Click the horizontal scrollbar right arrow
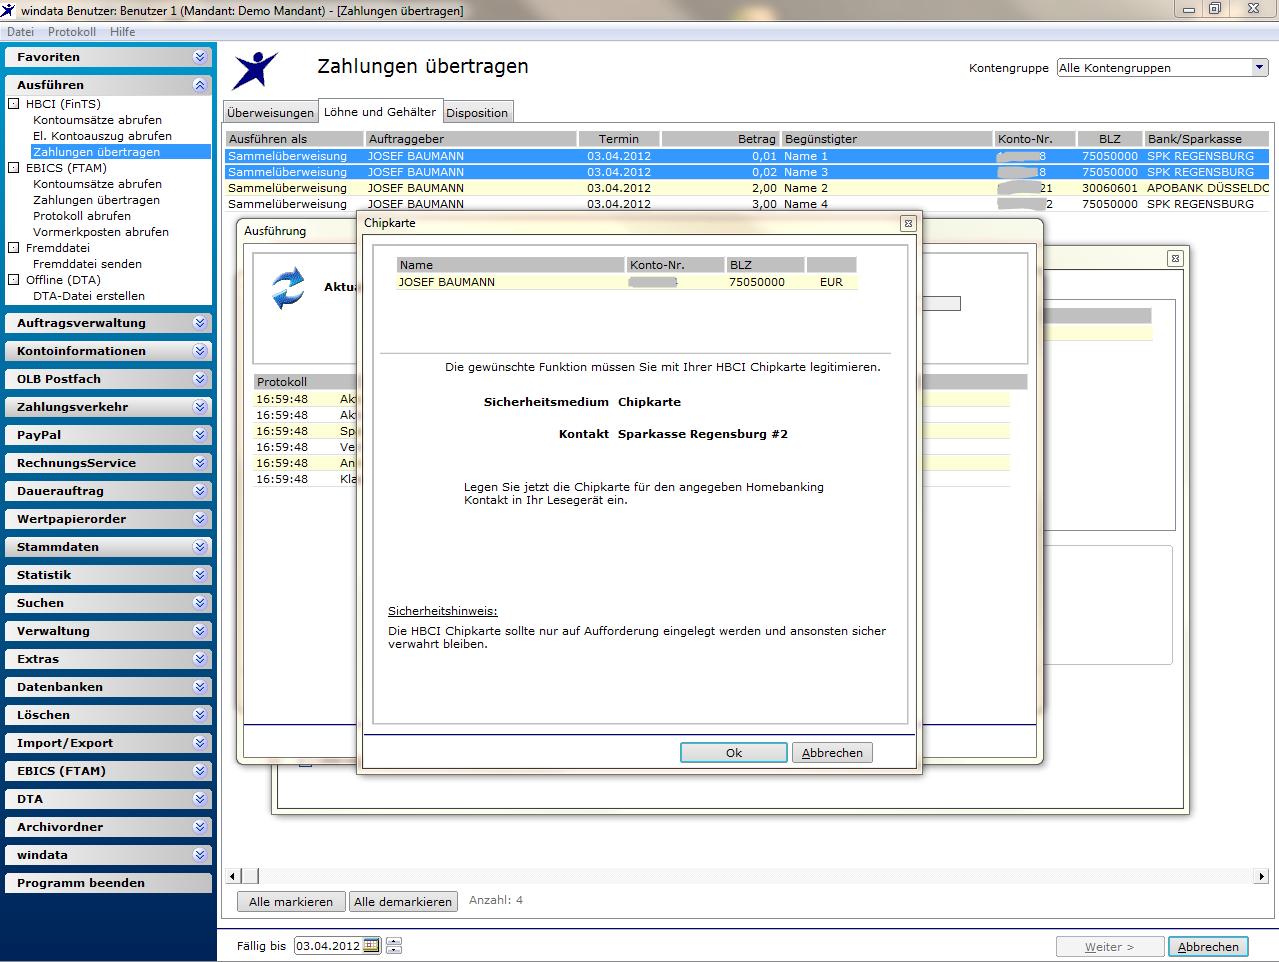Viewport: 1279px width, 962px height. click(1261, 876)
